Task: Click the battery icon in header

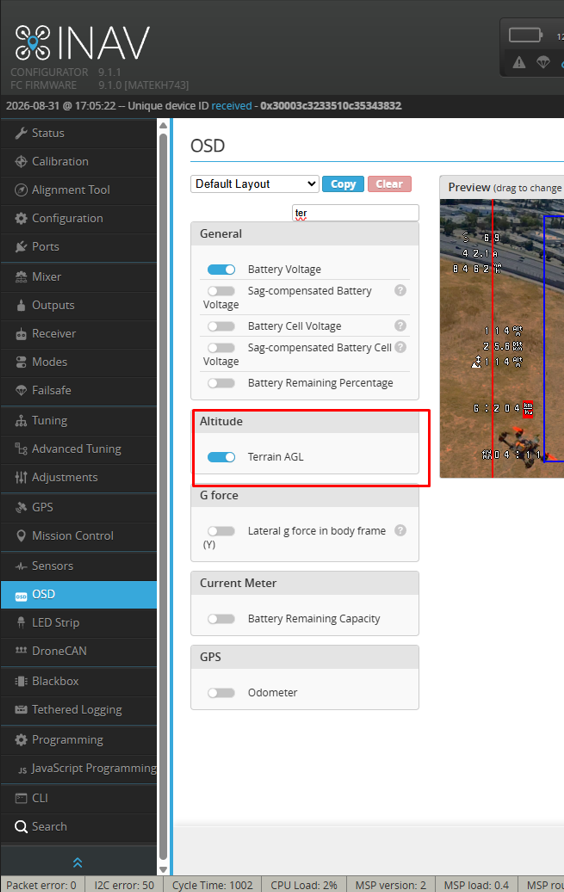Action: (526, 35)
